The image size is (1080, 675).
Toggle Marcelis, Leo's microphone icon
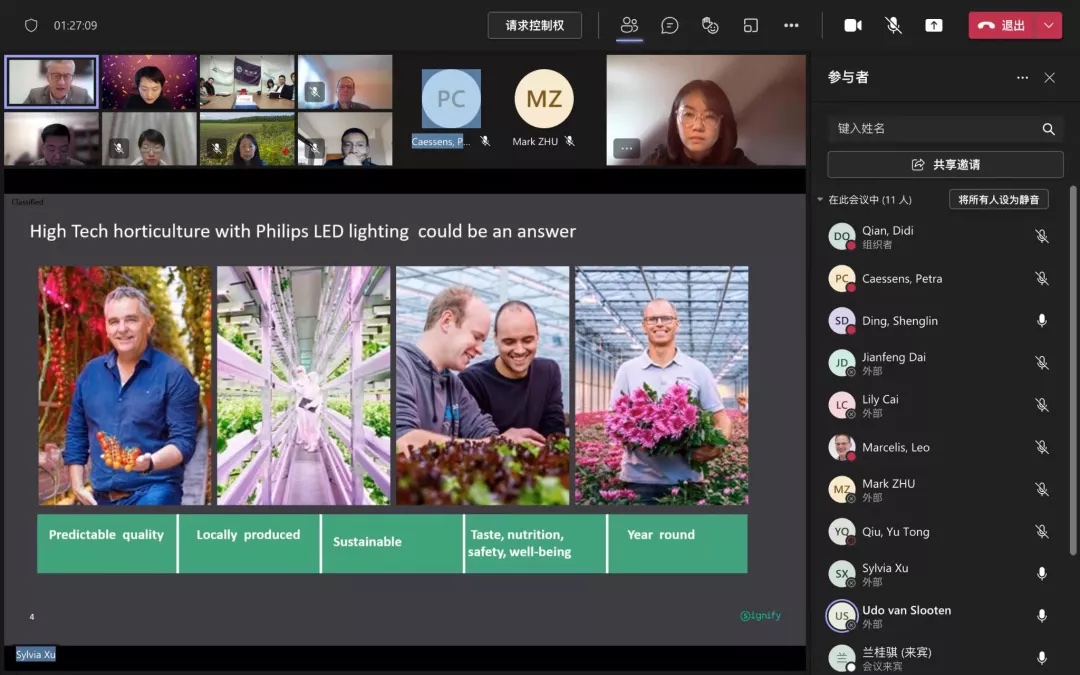pyautogui.click(x=1042, y=448)
